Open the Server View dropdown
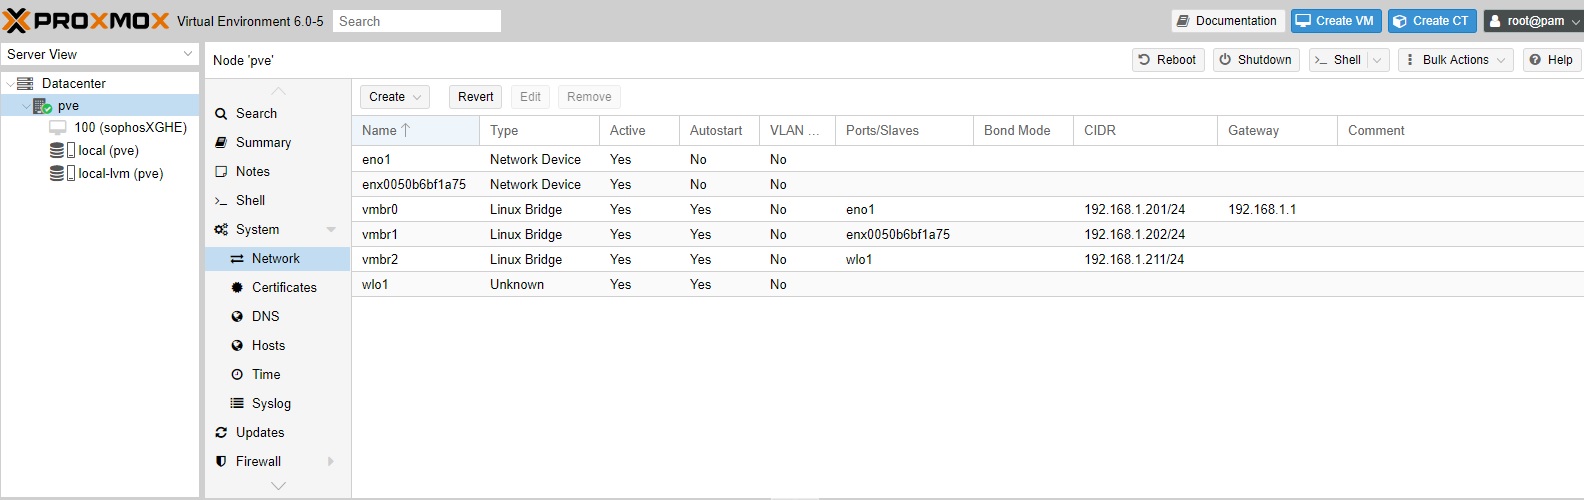 (x=100, y=55)
